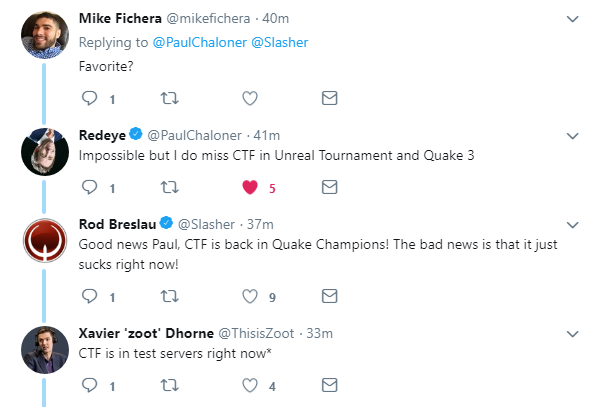Share Redeye's tweet via message icon
605x407 pixels.
coord(328,187)
